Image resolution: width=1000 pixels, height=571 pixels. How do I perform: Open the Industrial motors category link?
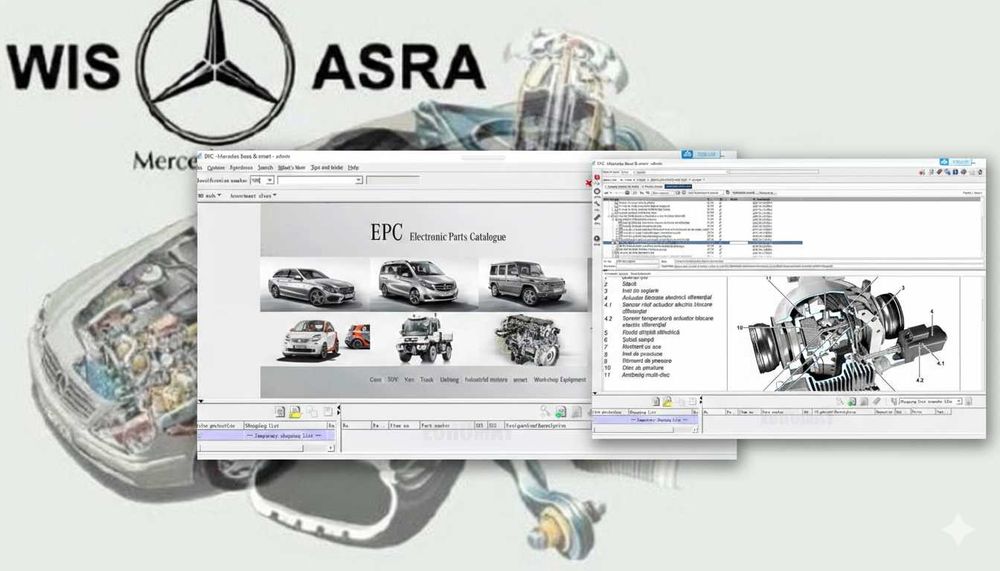pos(486,380)
